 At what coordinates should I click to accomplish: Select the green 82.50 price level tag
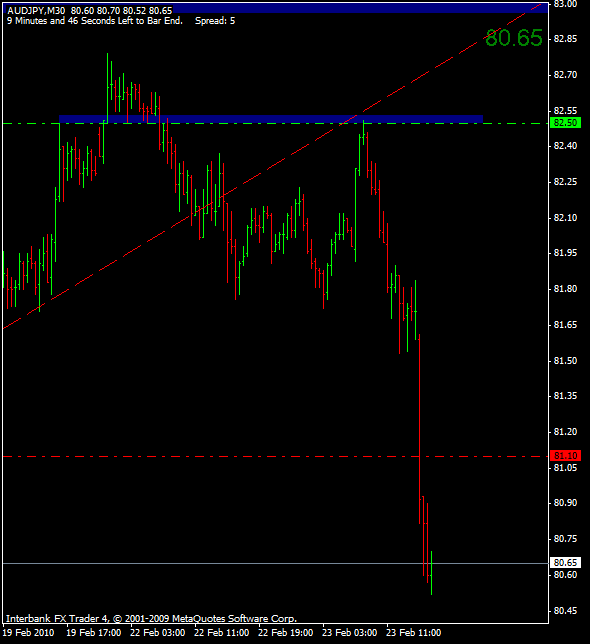[565, 122]
